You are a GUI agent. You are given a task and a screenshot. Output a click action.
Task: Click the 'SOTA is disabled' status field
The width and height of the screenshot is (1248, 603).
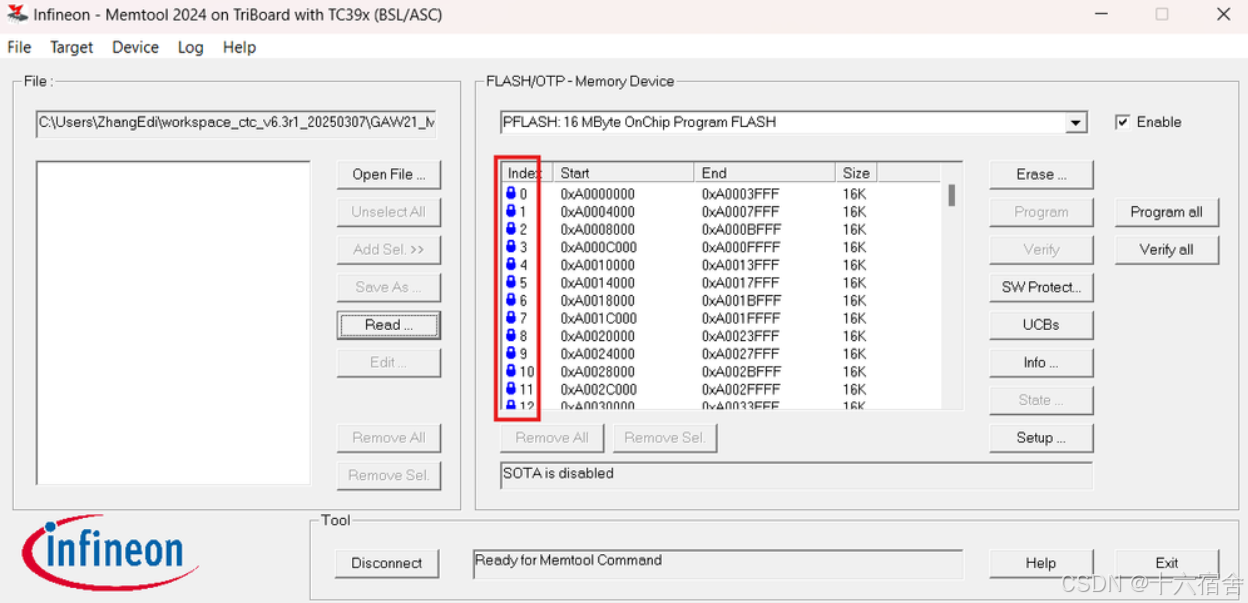click(x=797, y=474)
